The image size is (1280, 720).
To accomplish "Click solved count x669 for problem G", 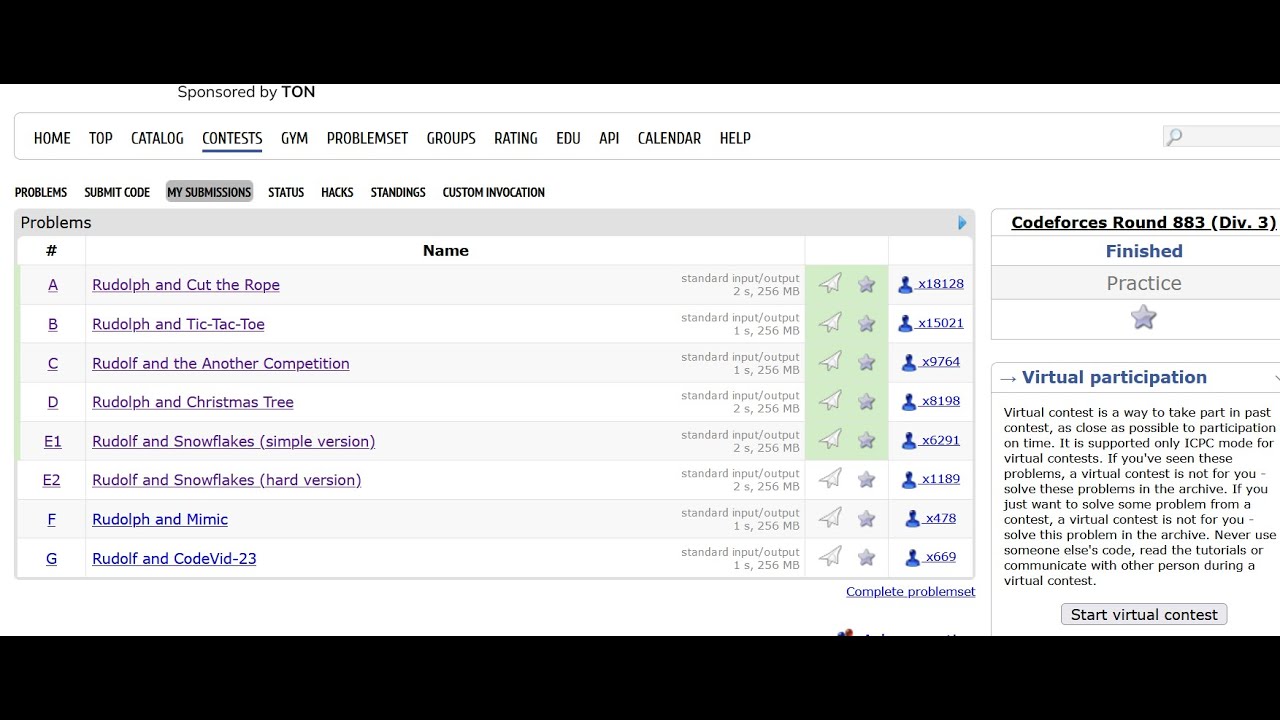I will click(940, 557).
